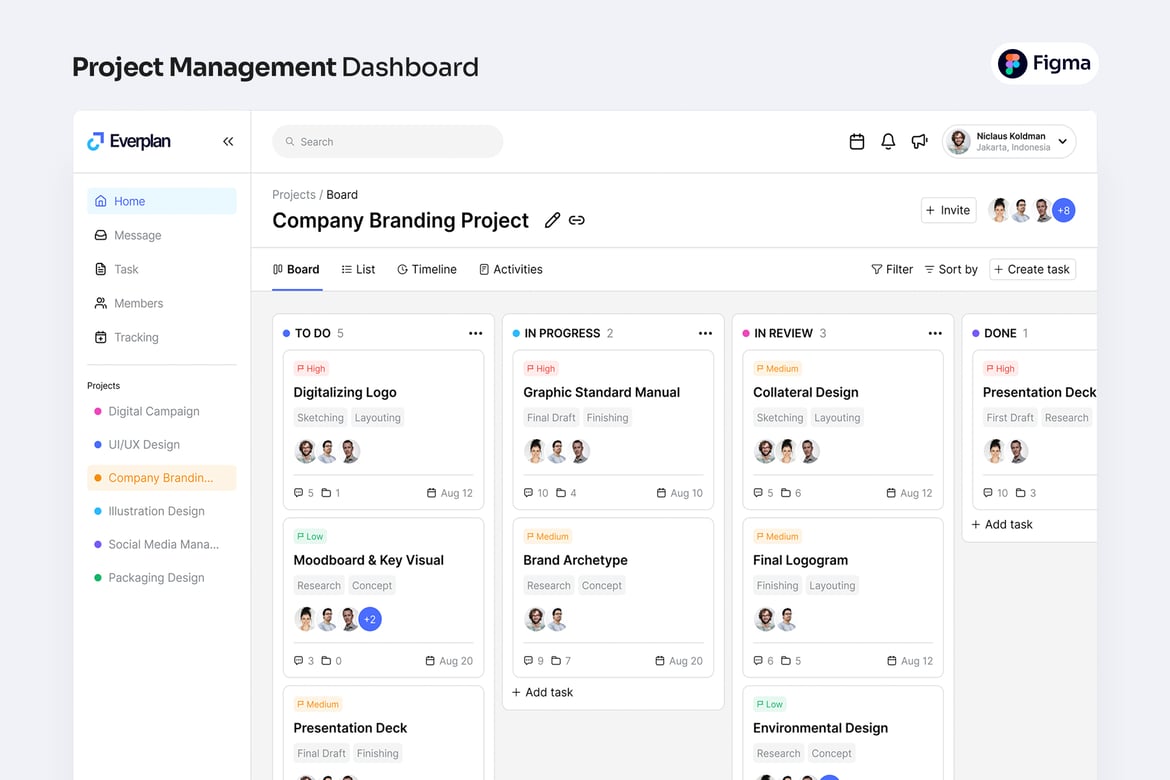Click comments icon on Graphic Standard Manual card
The width and height of the screenshot is (1170, 780).
click(x=528, y=493)
